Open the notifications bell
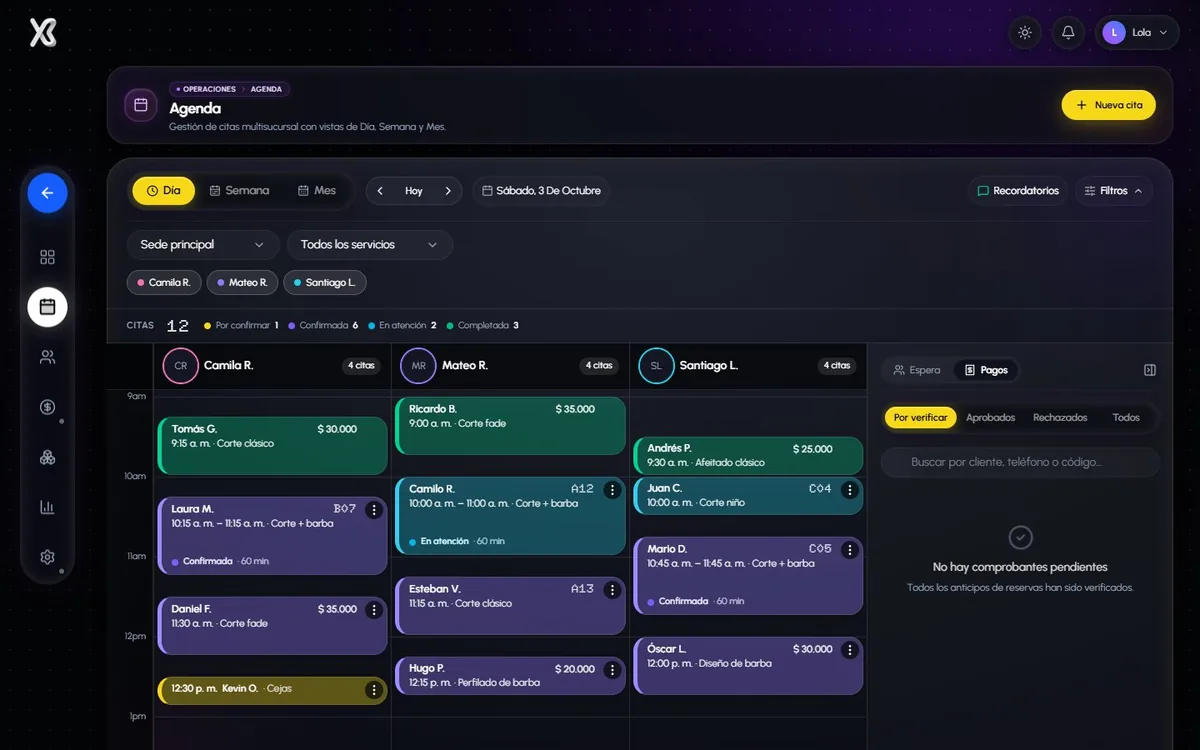The height and width of the screenshot is (750, 1200). pos(1068,32)
